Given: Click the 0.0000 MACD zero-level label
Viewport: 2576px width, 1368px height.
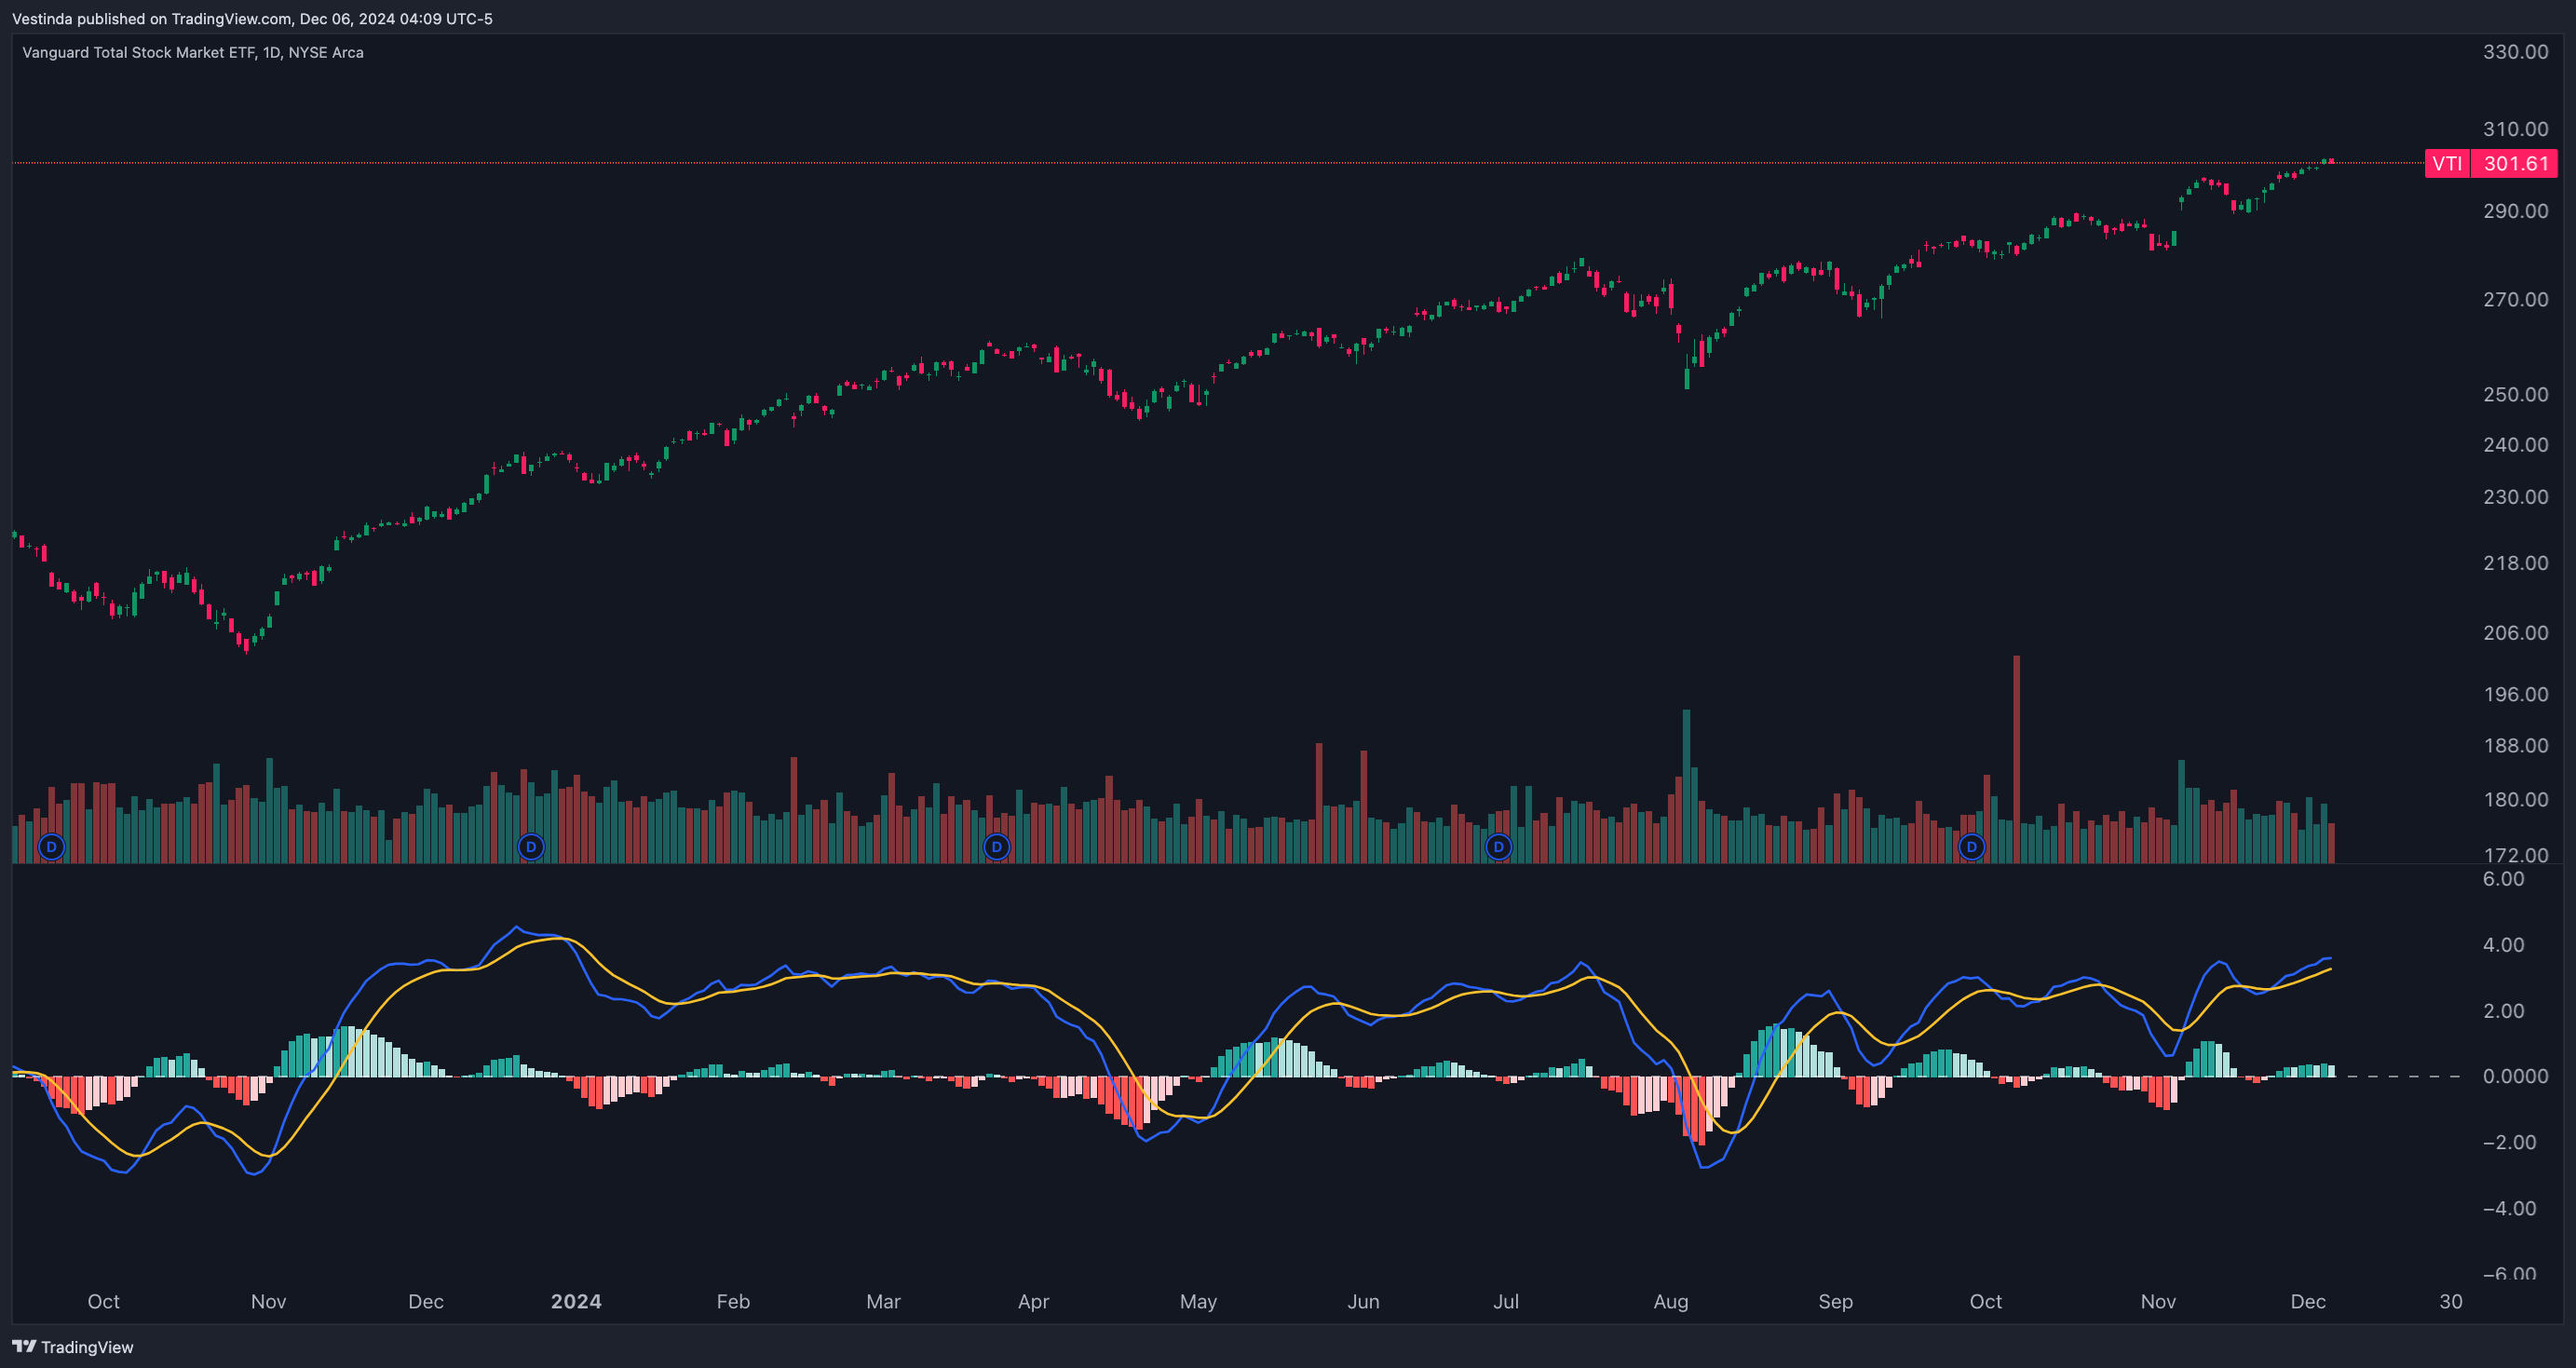Looking at the screenshot, I should point(2516,1076).
